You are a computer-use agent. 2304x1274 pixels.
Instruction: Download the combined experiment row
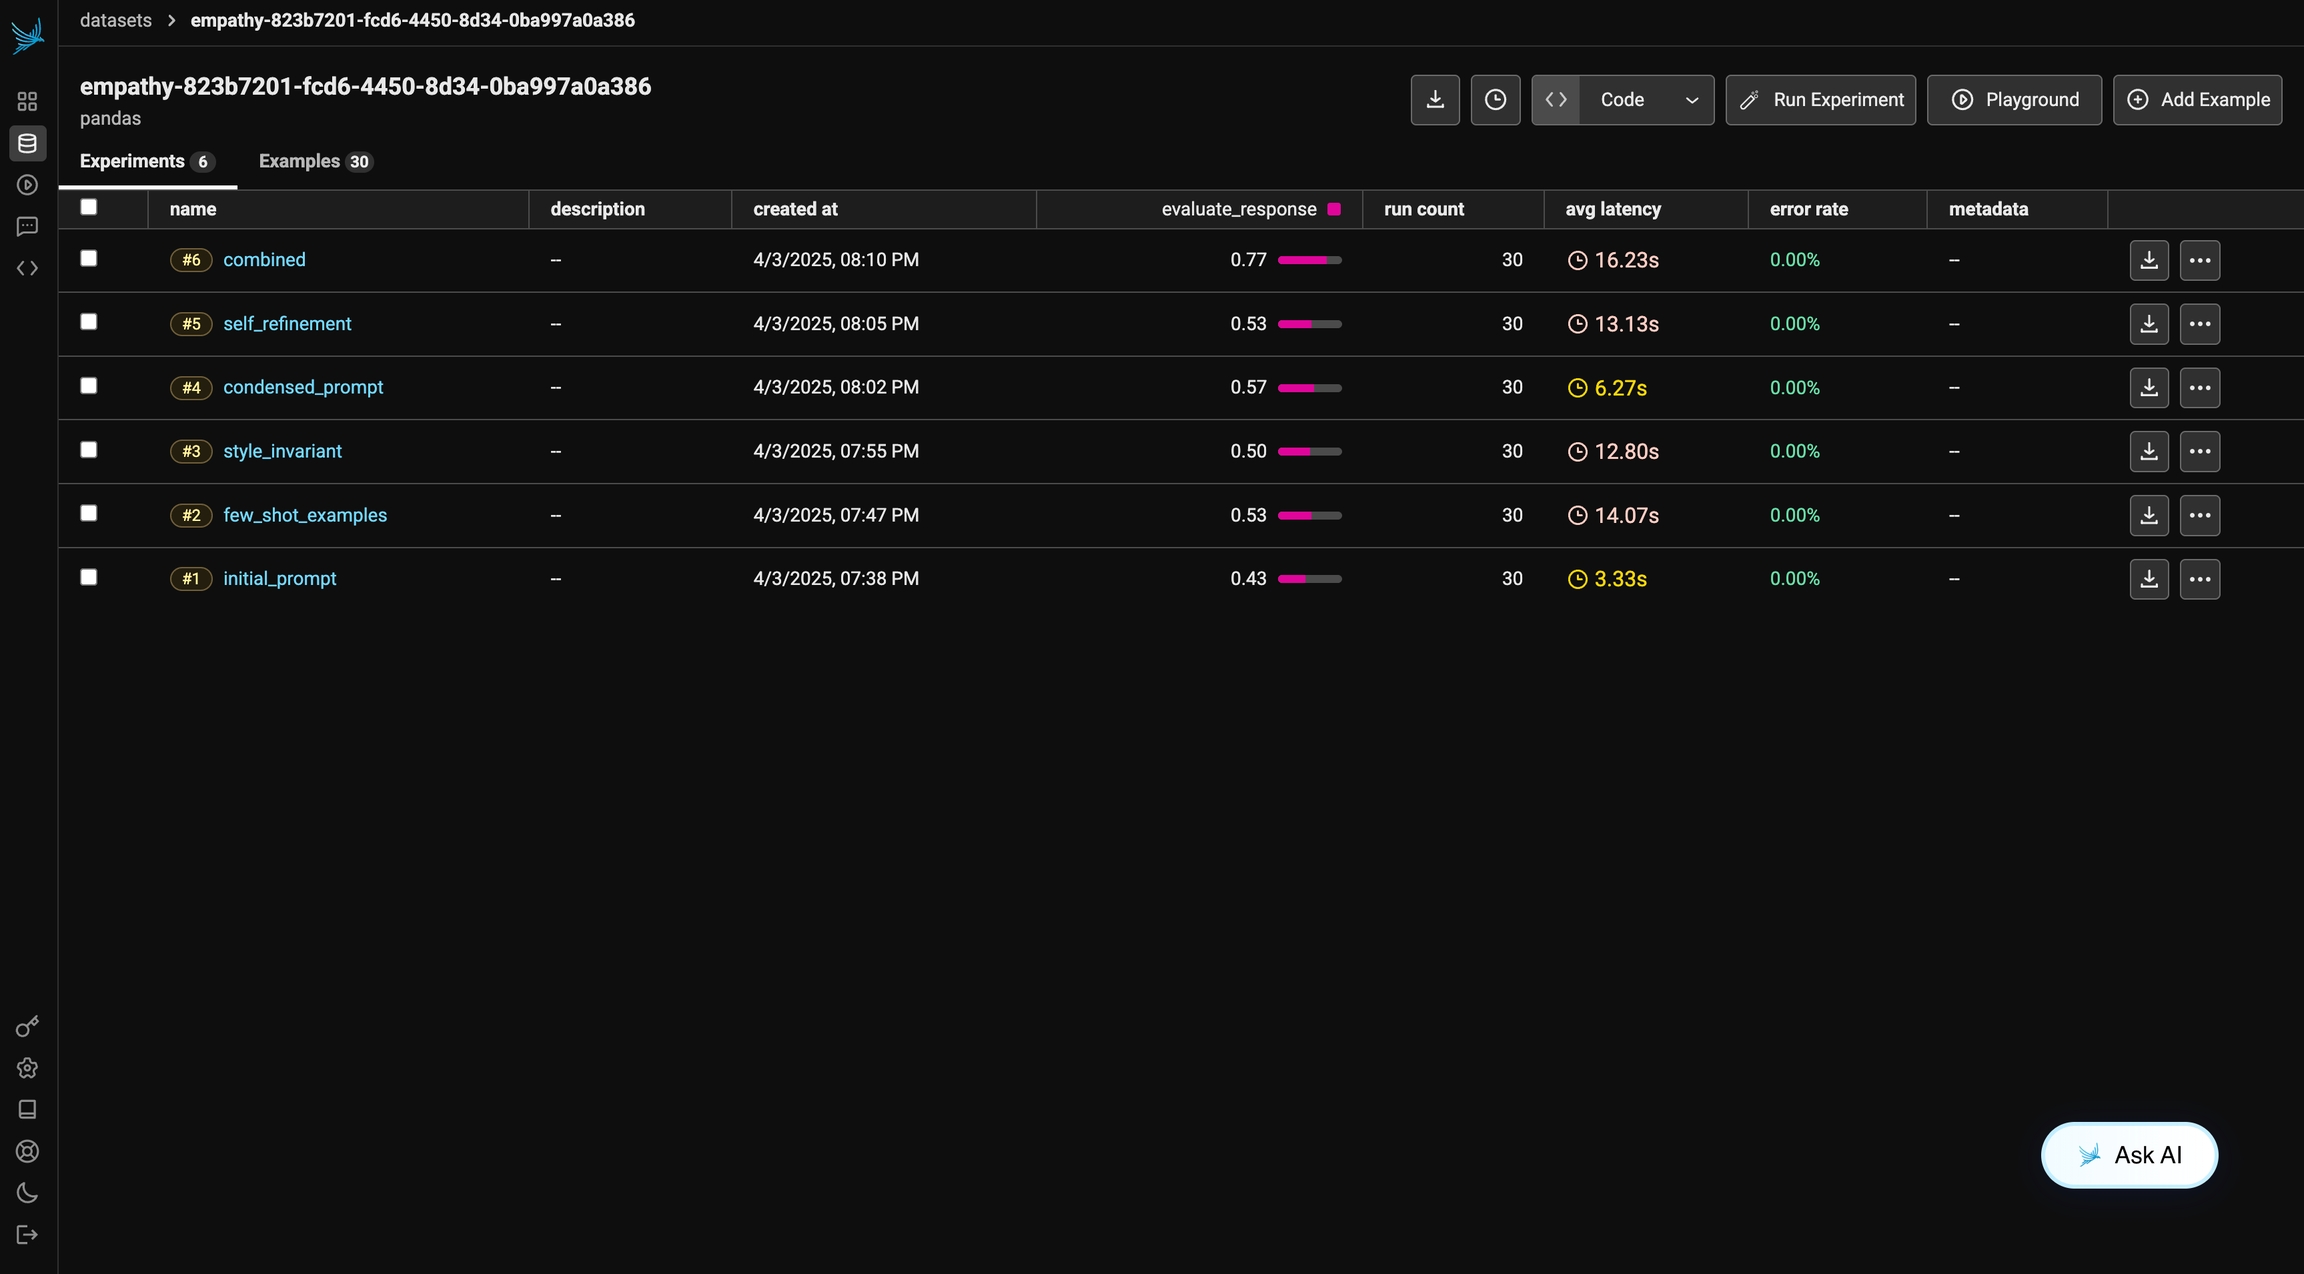pyautogui.click(x=2148, y=260)
